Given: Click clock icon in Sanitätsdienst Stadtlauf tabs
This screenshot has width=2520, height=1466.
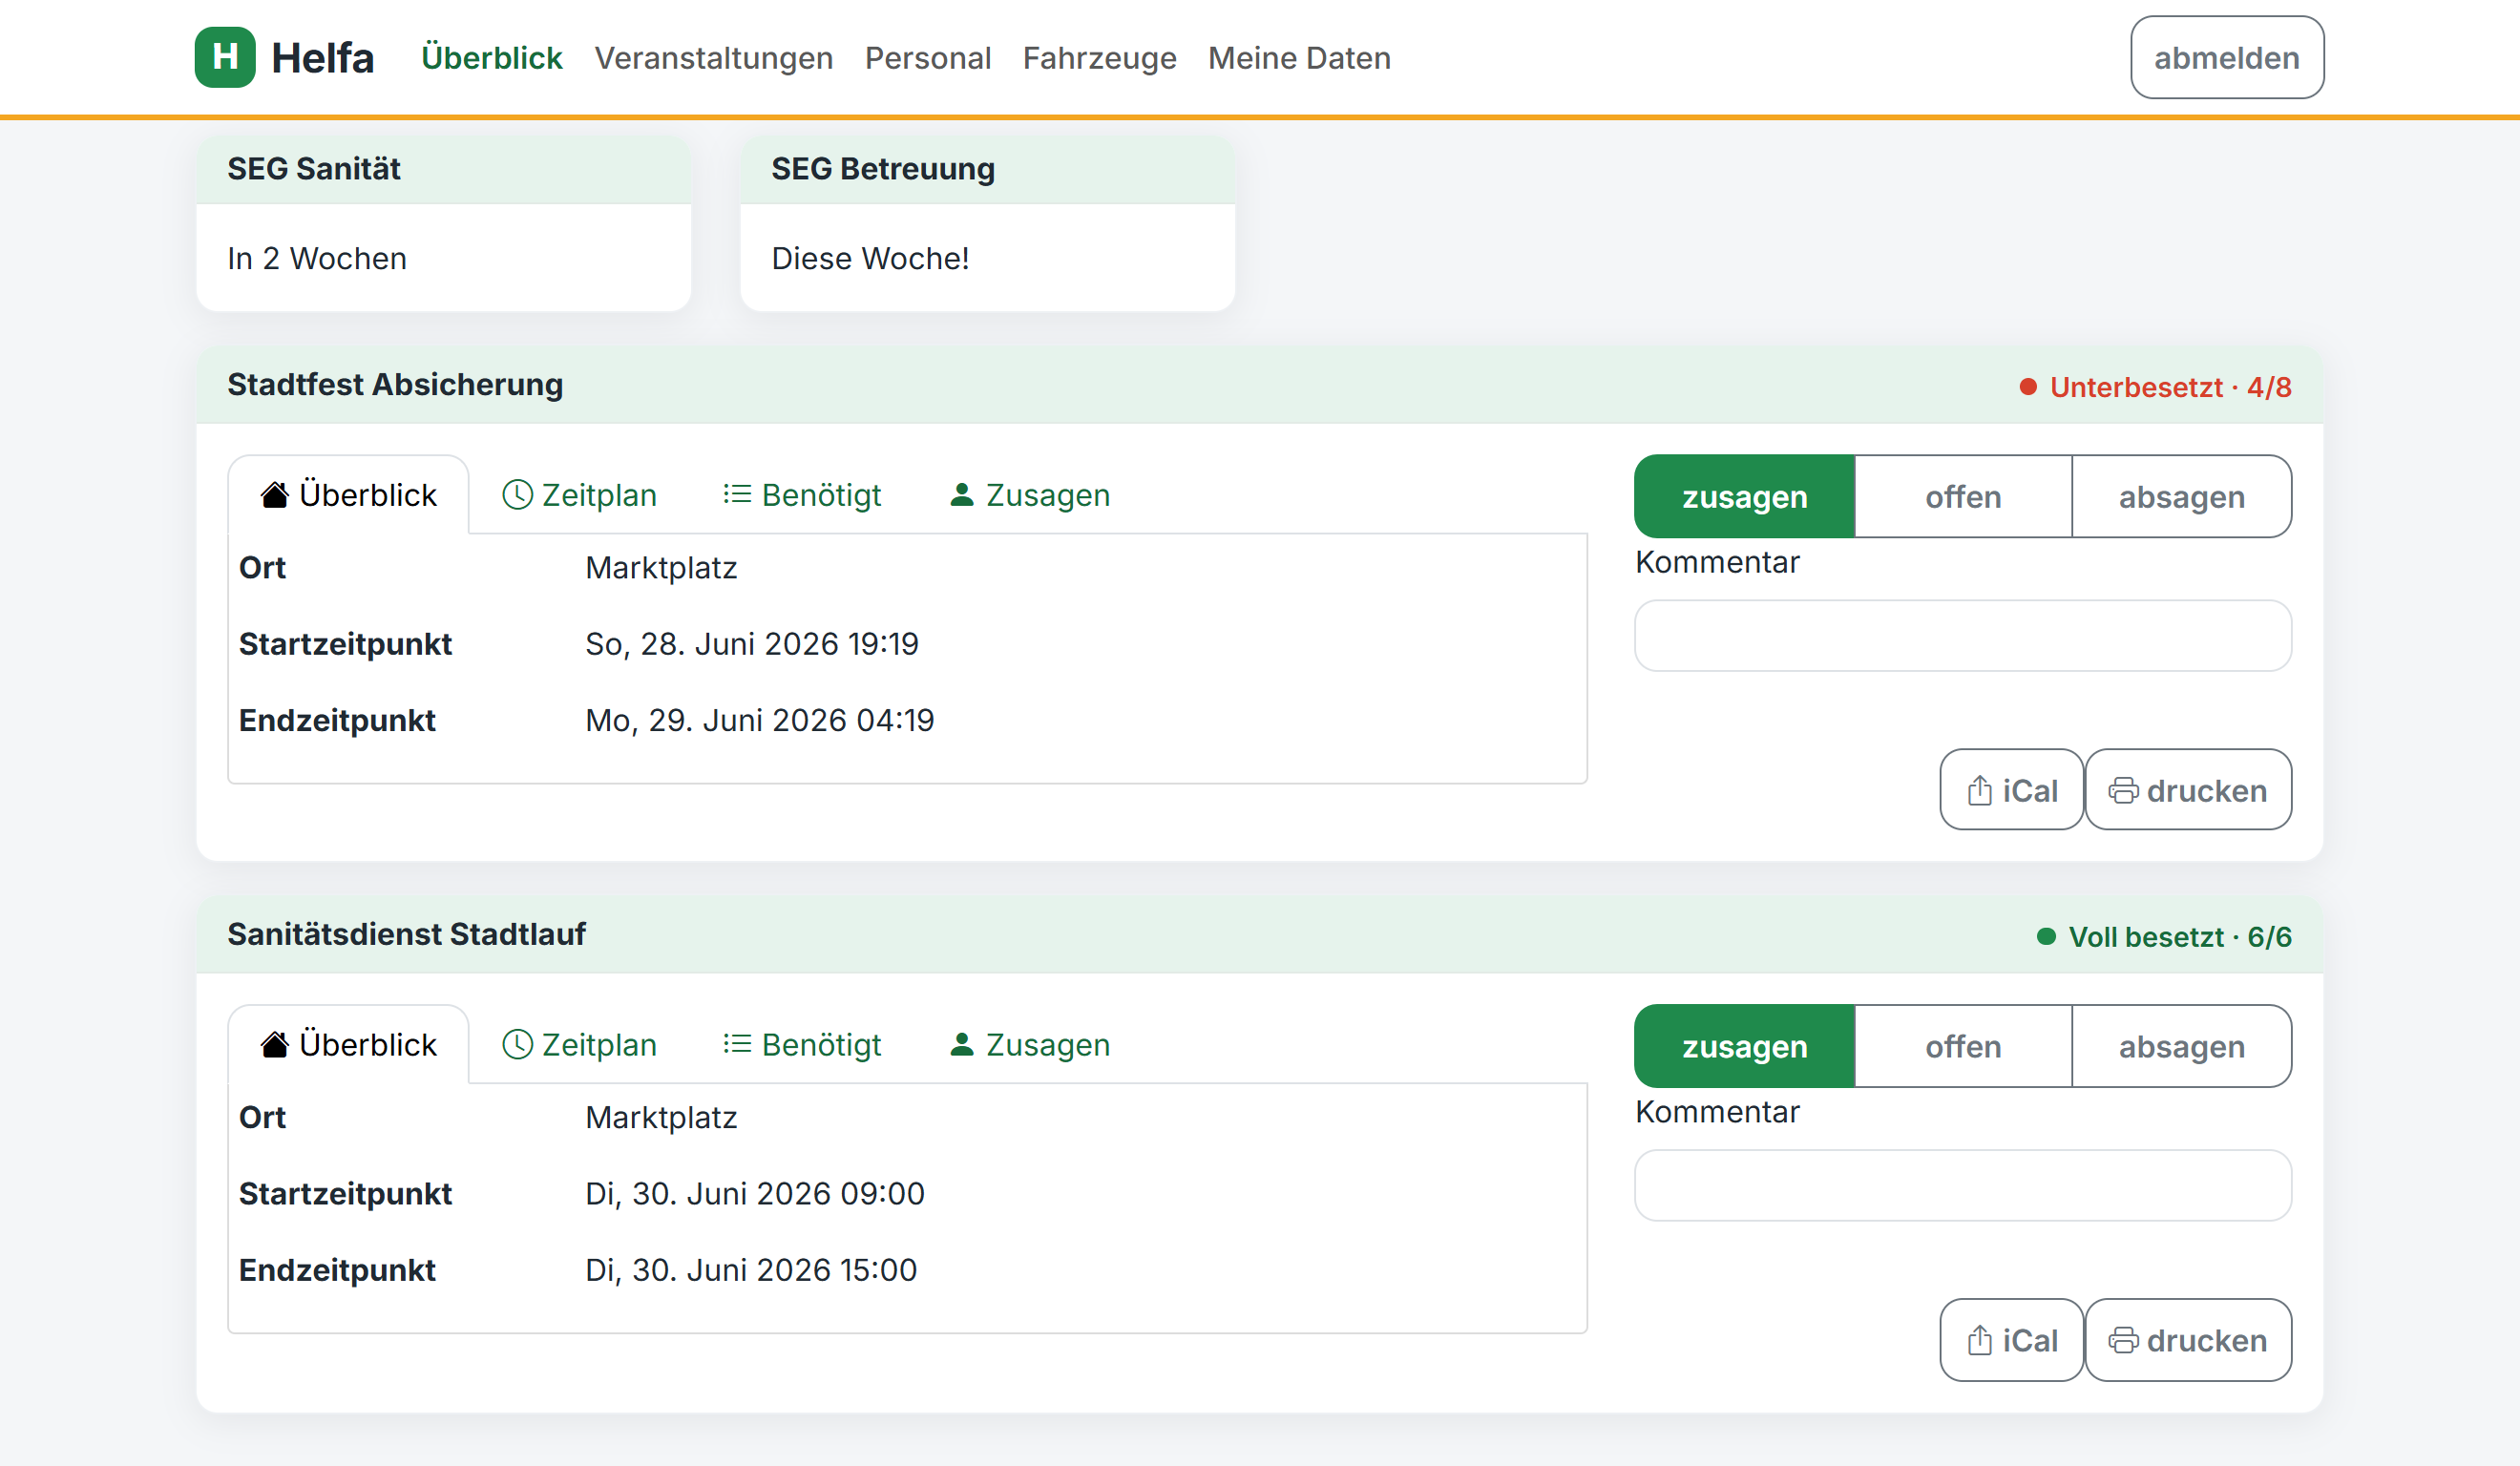Looking at the screenshot, I should 517,1044.
